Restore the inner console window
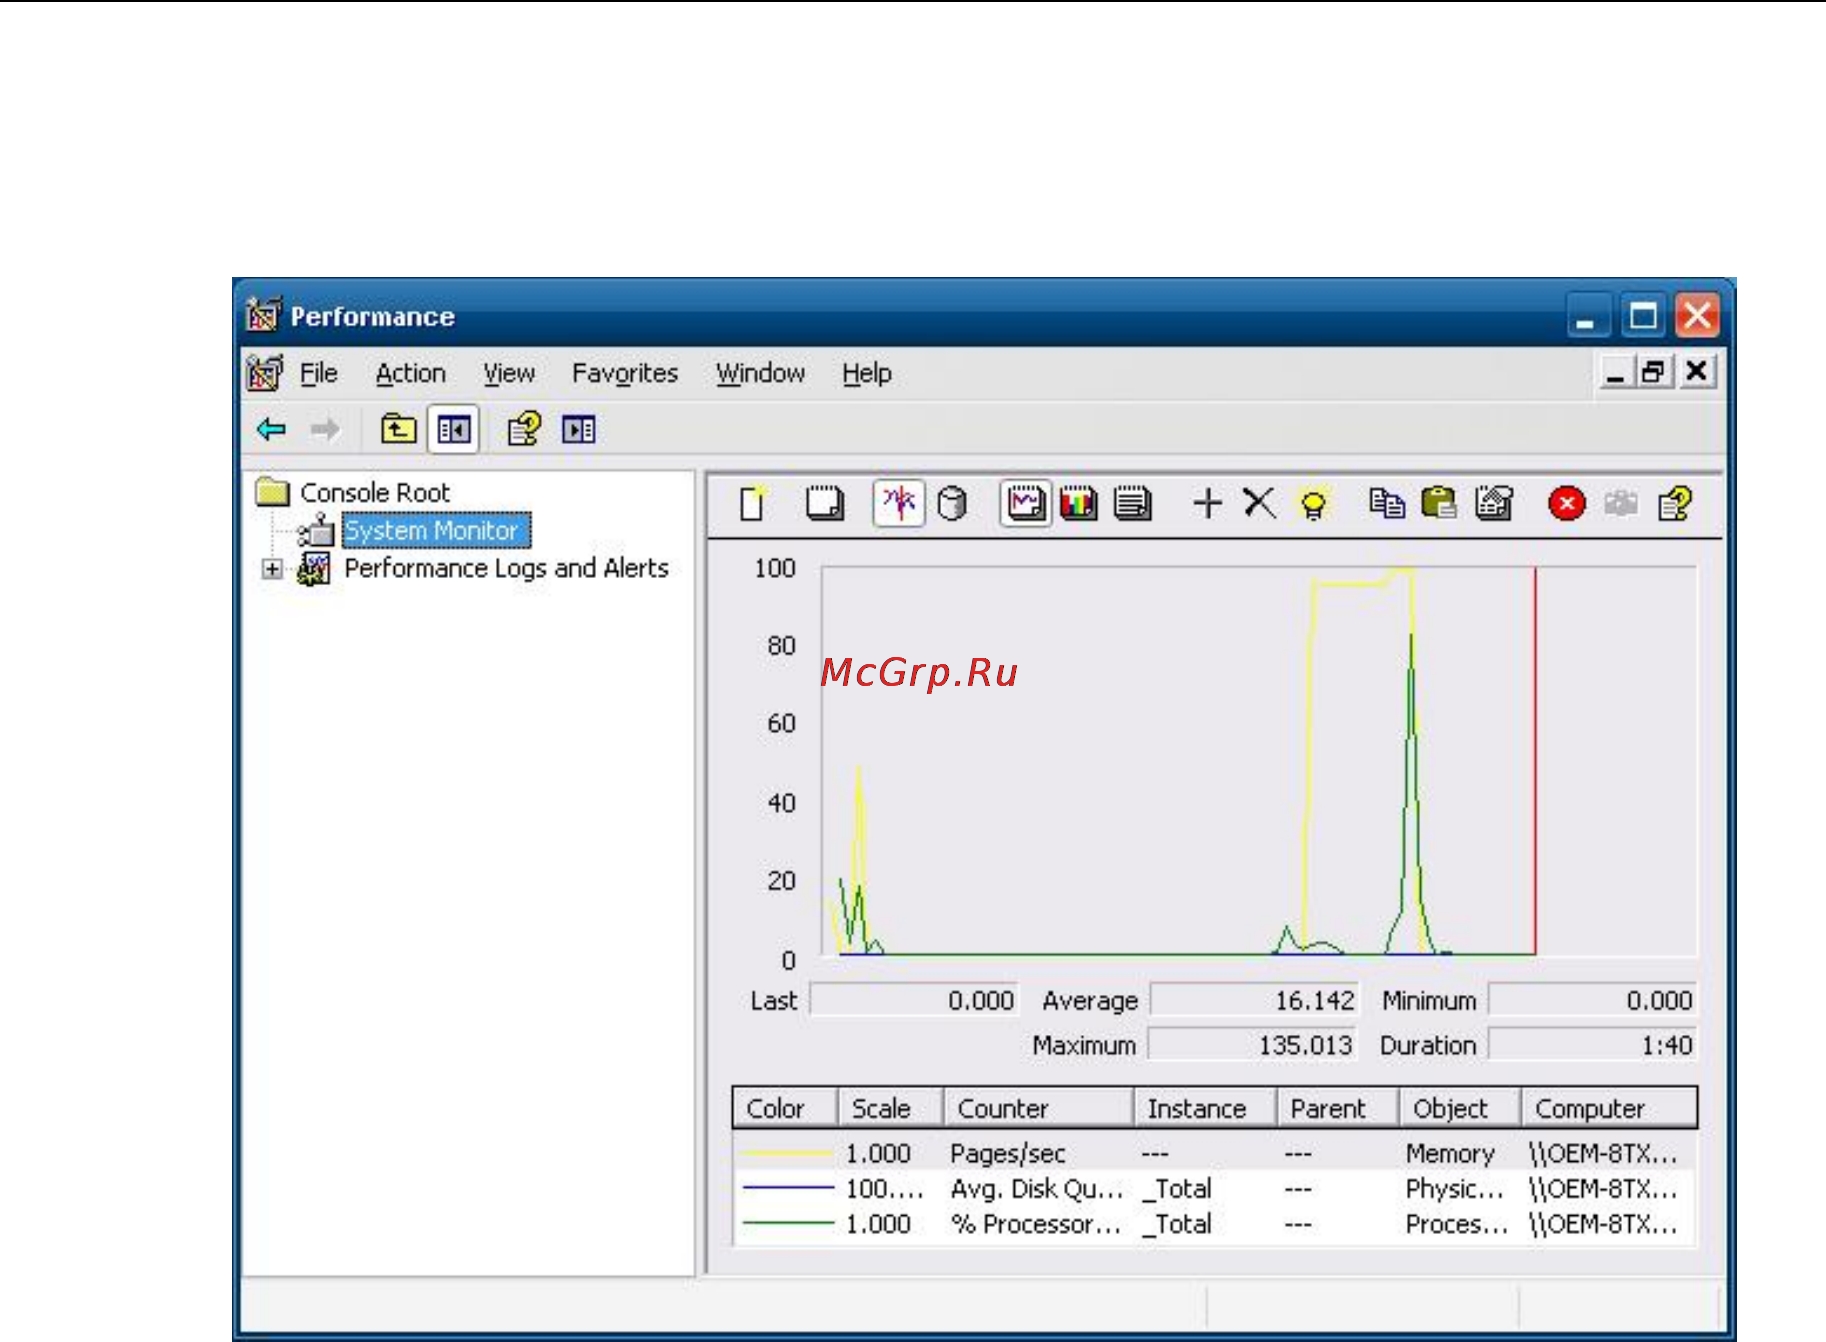 coord(1654,372)
